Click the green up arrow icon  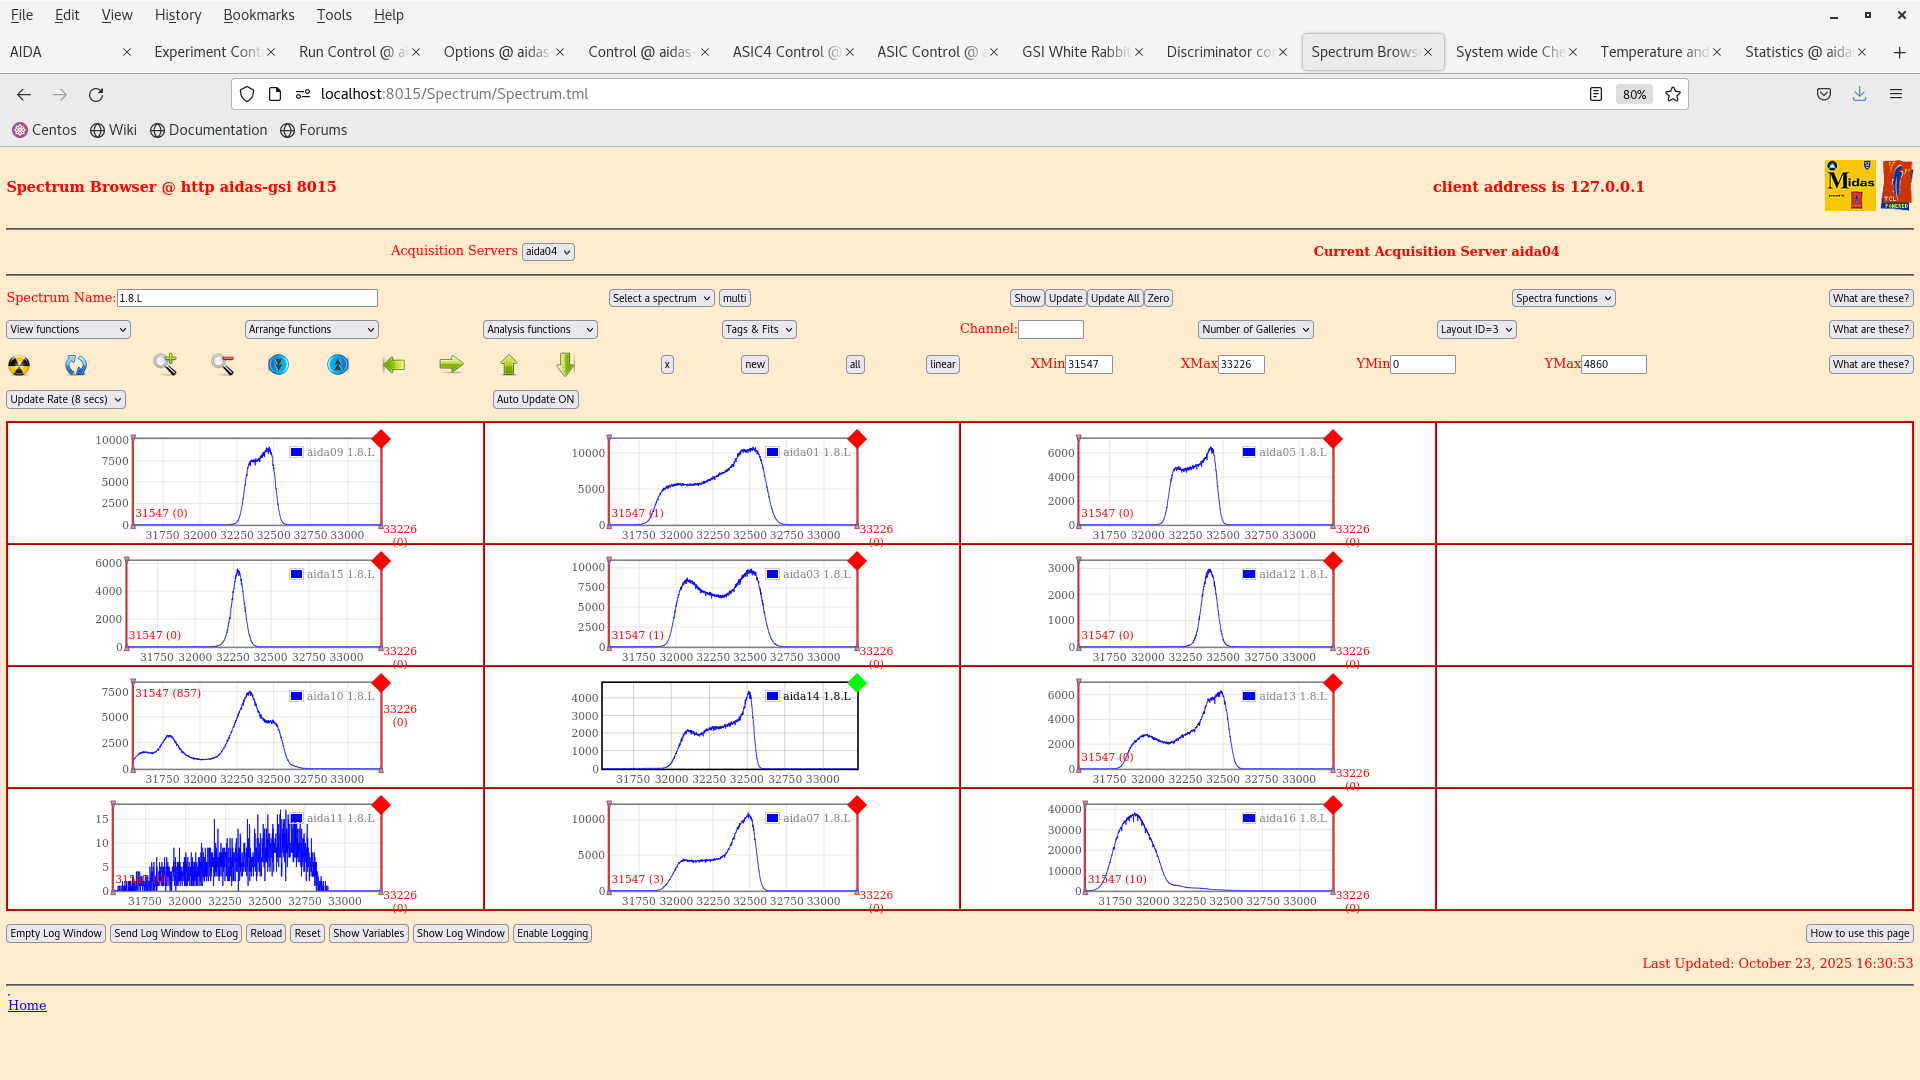pyautogui.click(x=509, y=364)
